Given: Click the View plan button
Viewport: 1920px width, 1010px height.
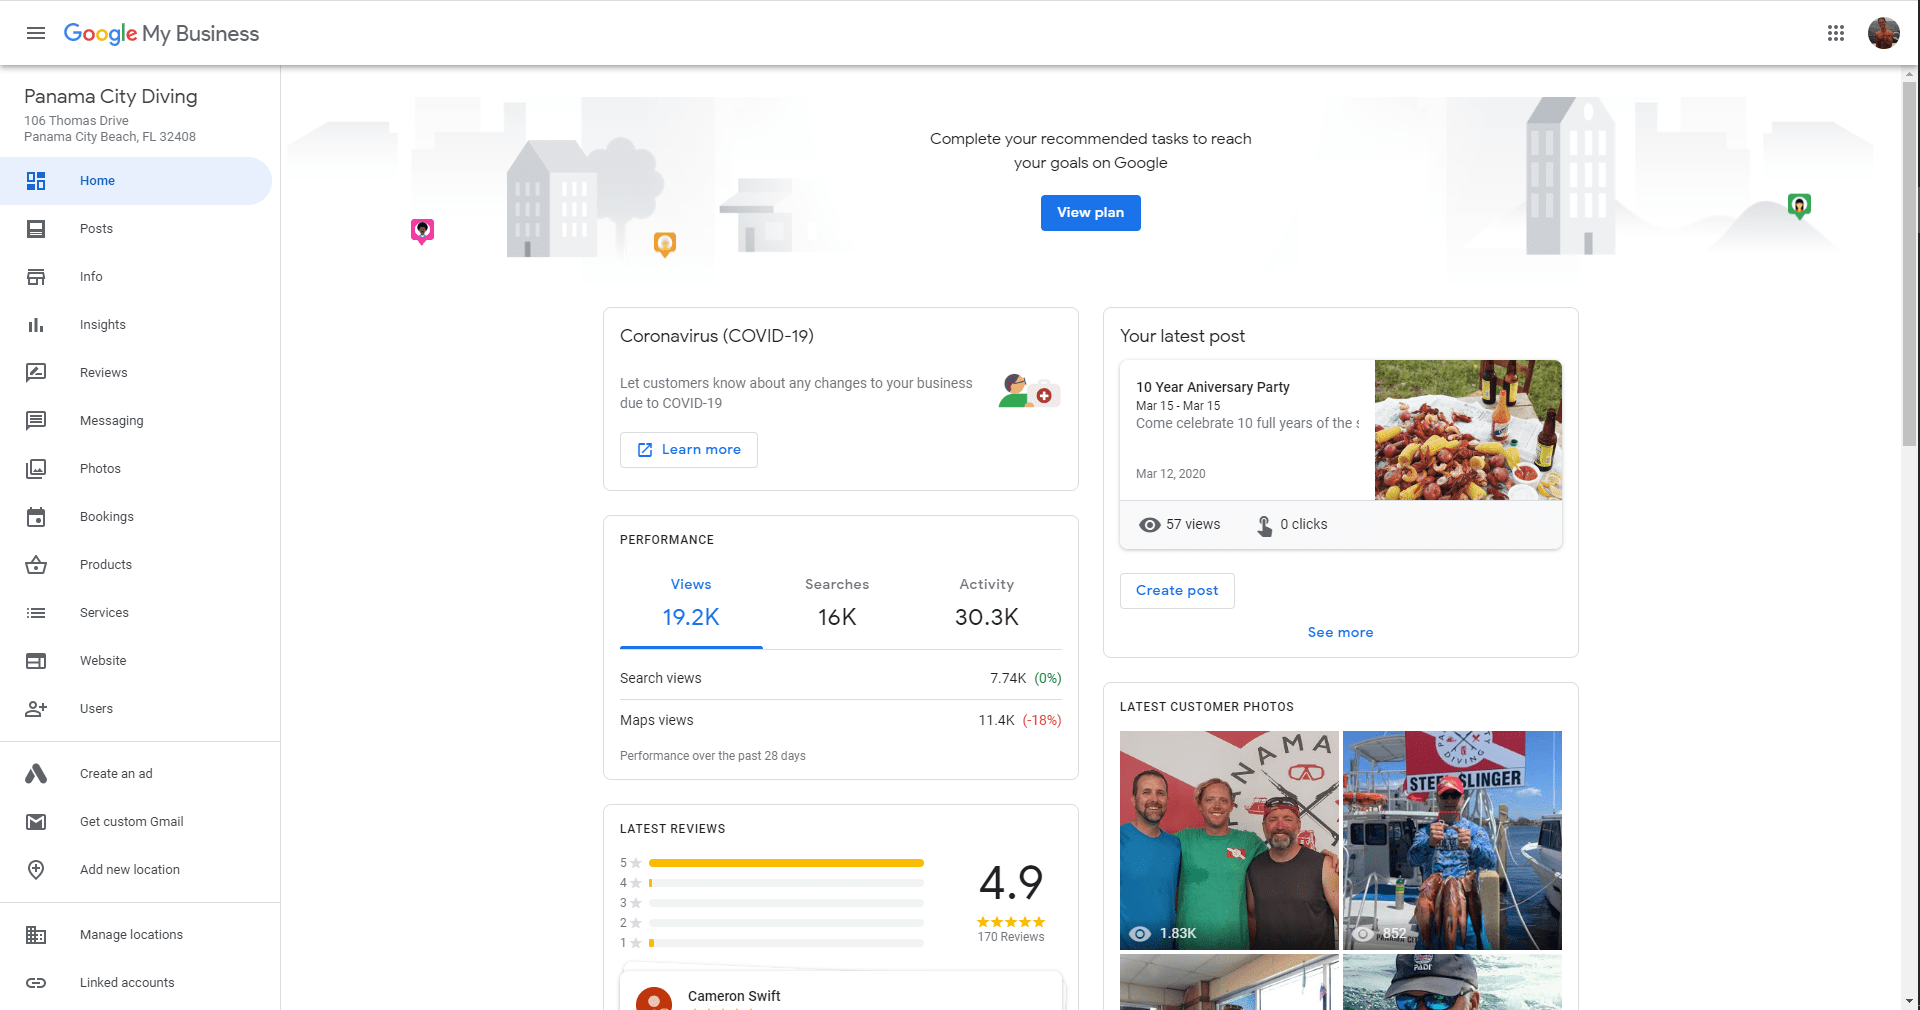Looking at the screenshot, I should (1090, 212).
